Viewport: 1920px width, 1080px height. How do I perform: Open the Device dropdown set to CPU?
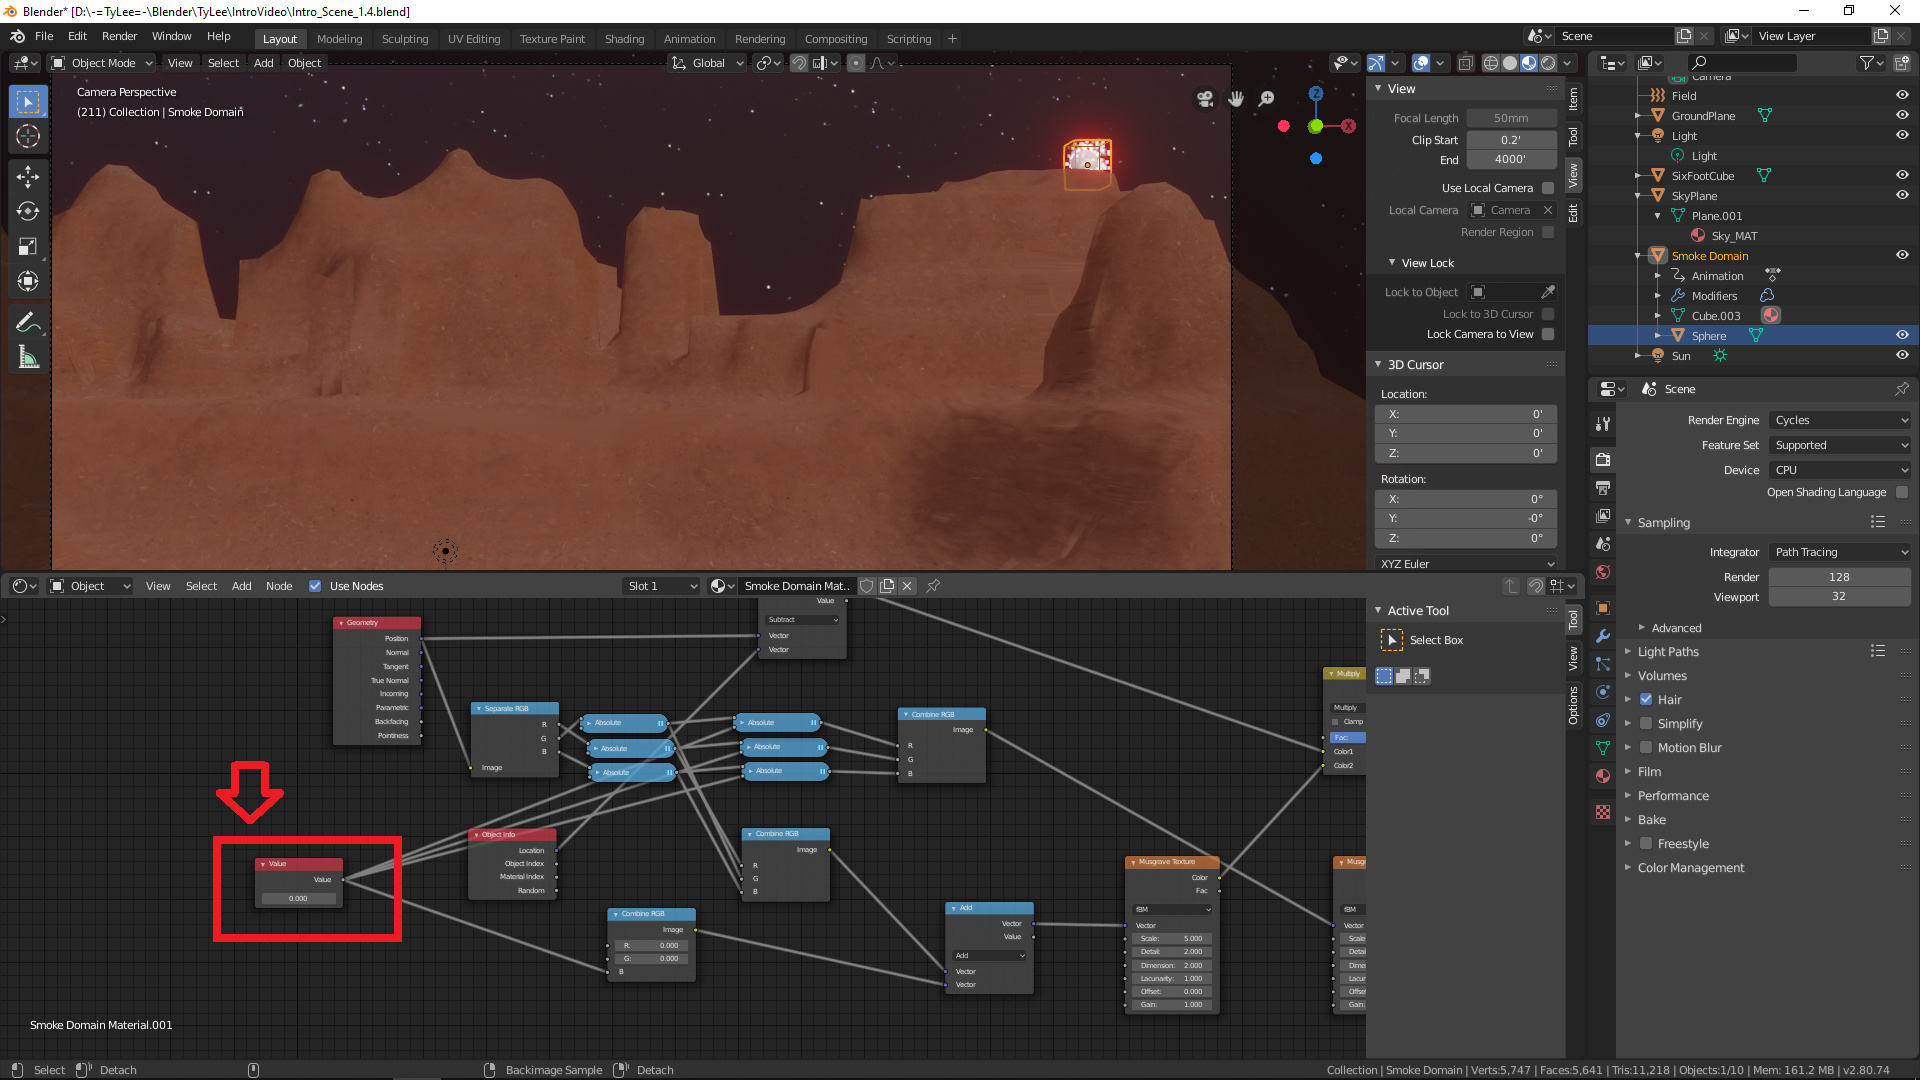click(1840, 470)
